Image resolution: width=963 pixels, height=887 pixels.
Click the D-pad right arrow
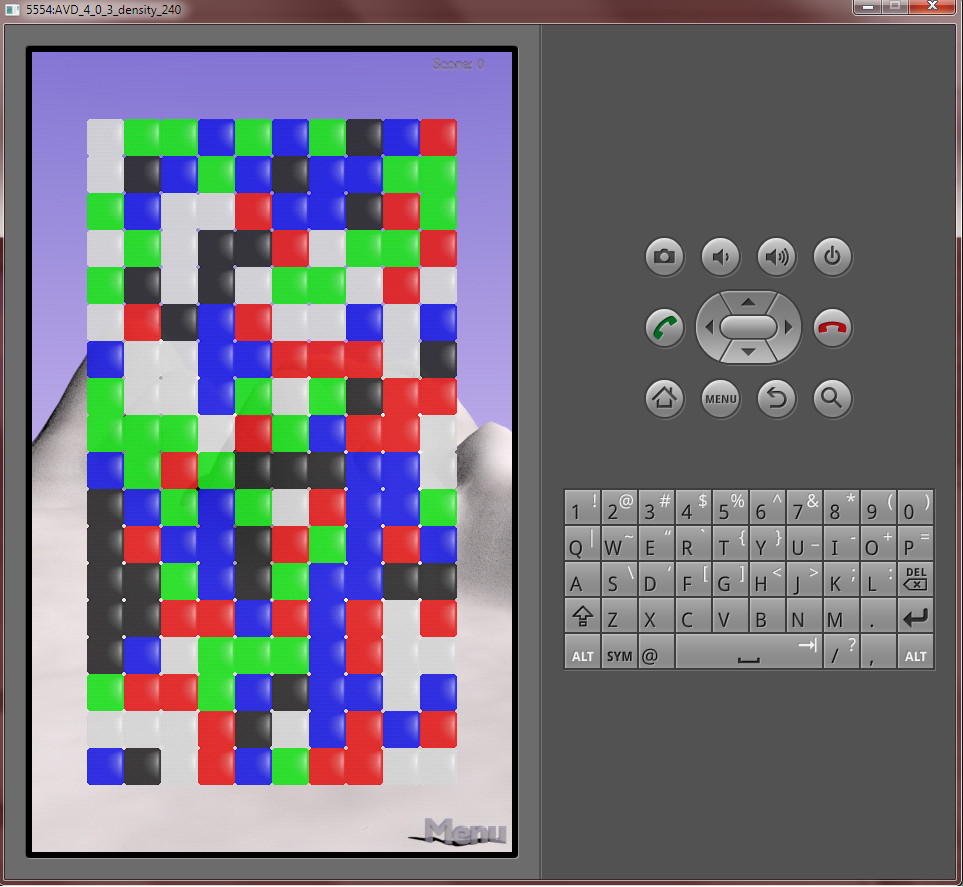(789, 327)
